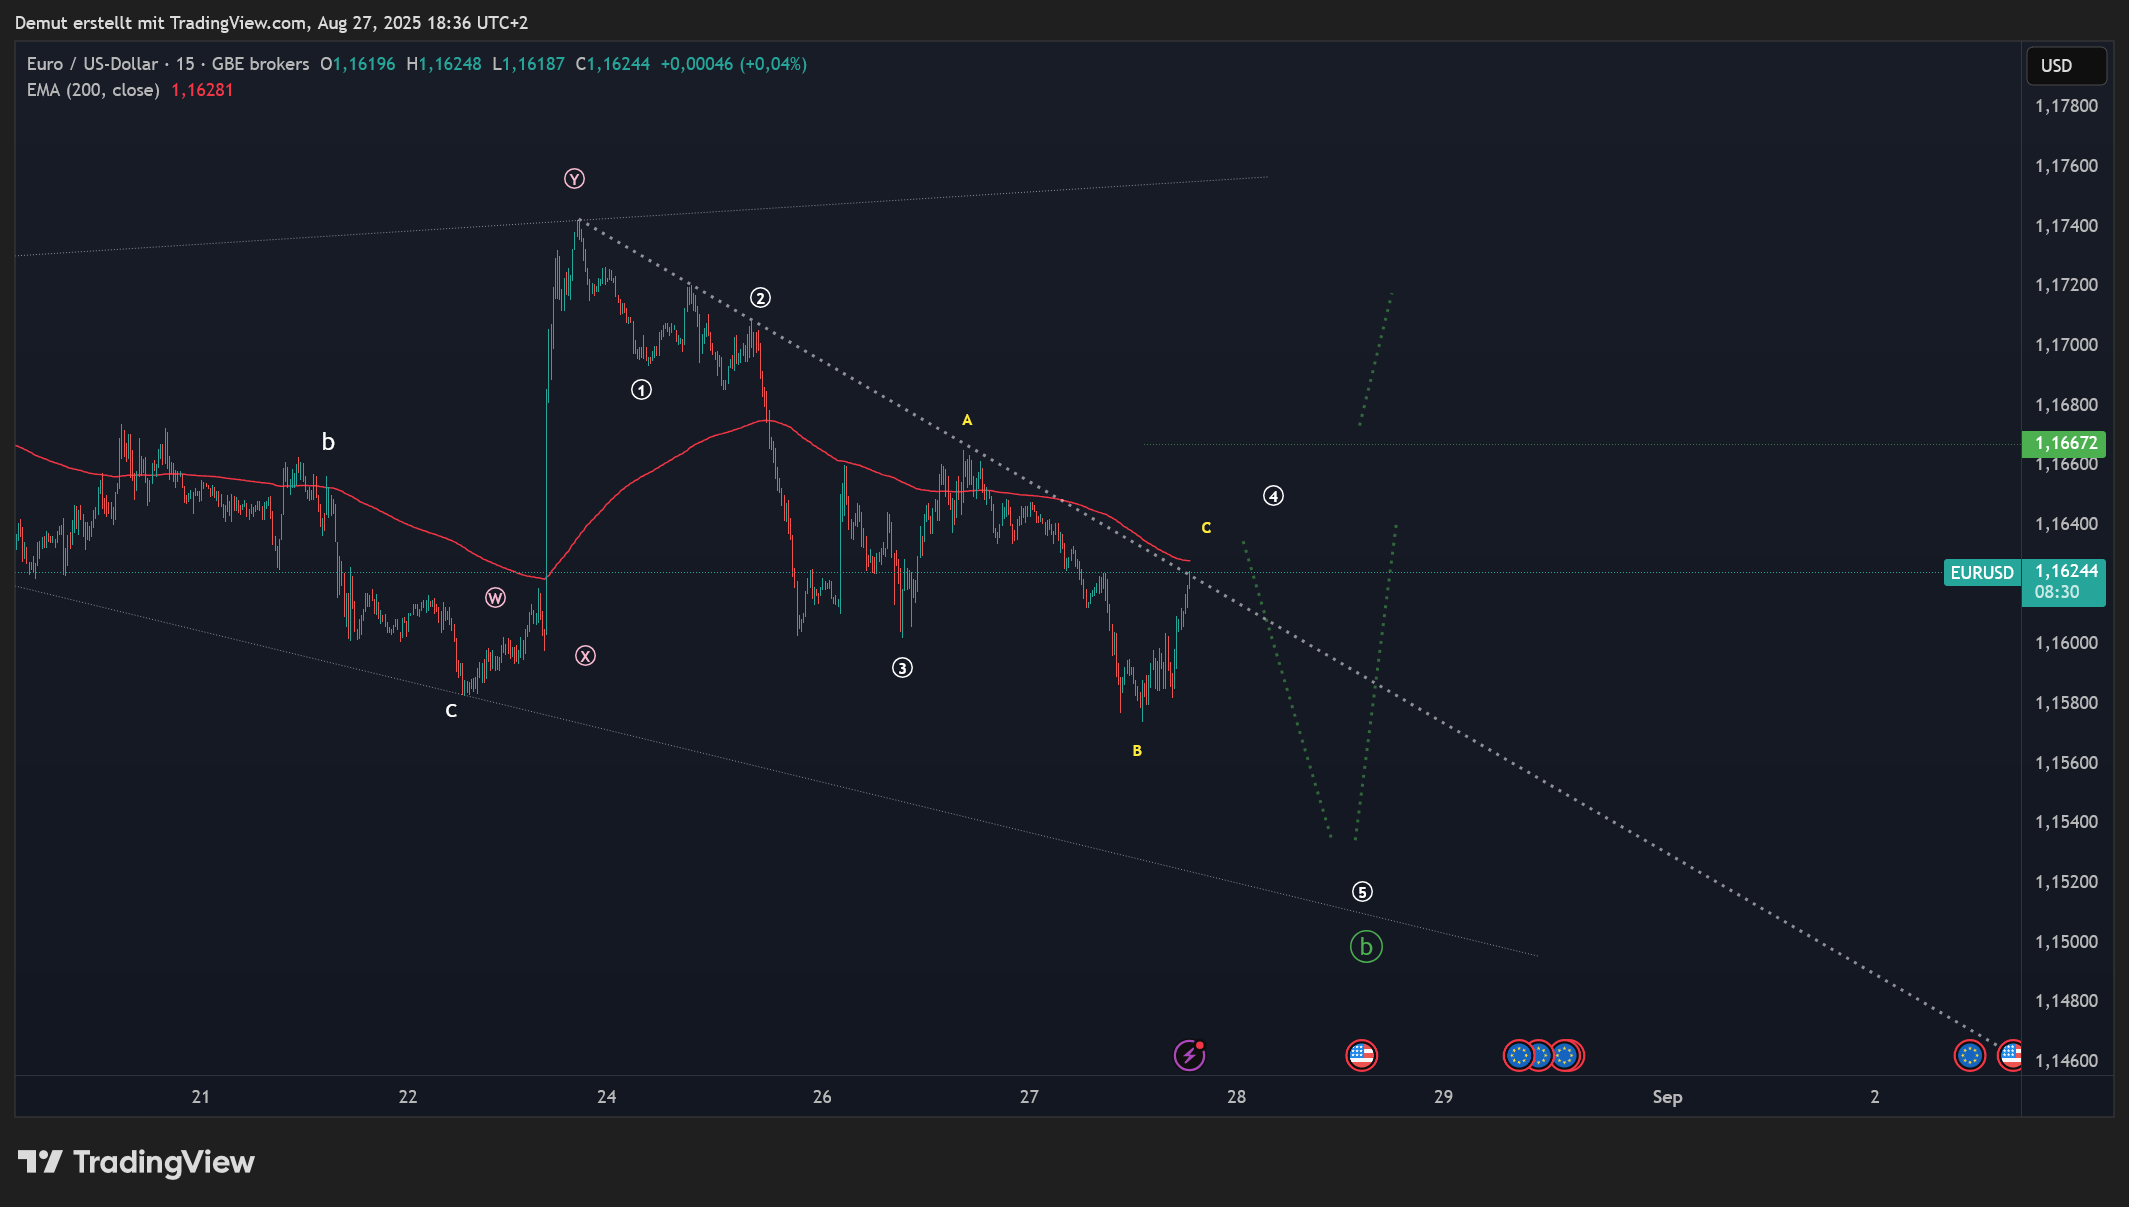Click the TradingView logo
This screenshot has height=1207, width=2129.
click(x=137, y=1162)
